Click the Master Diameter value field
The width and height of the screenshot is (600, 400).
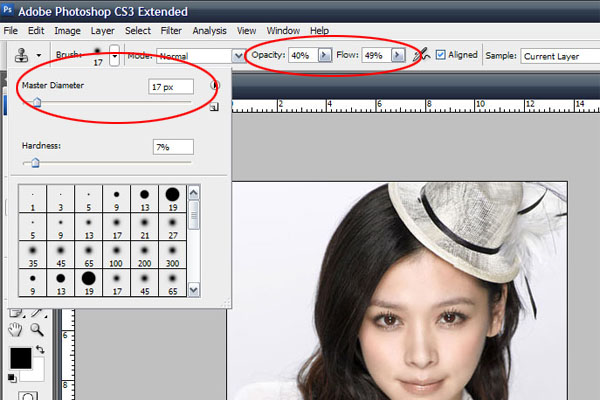[171, 87]
